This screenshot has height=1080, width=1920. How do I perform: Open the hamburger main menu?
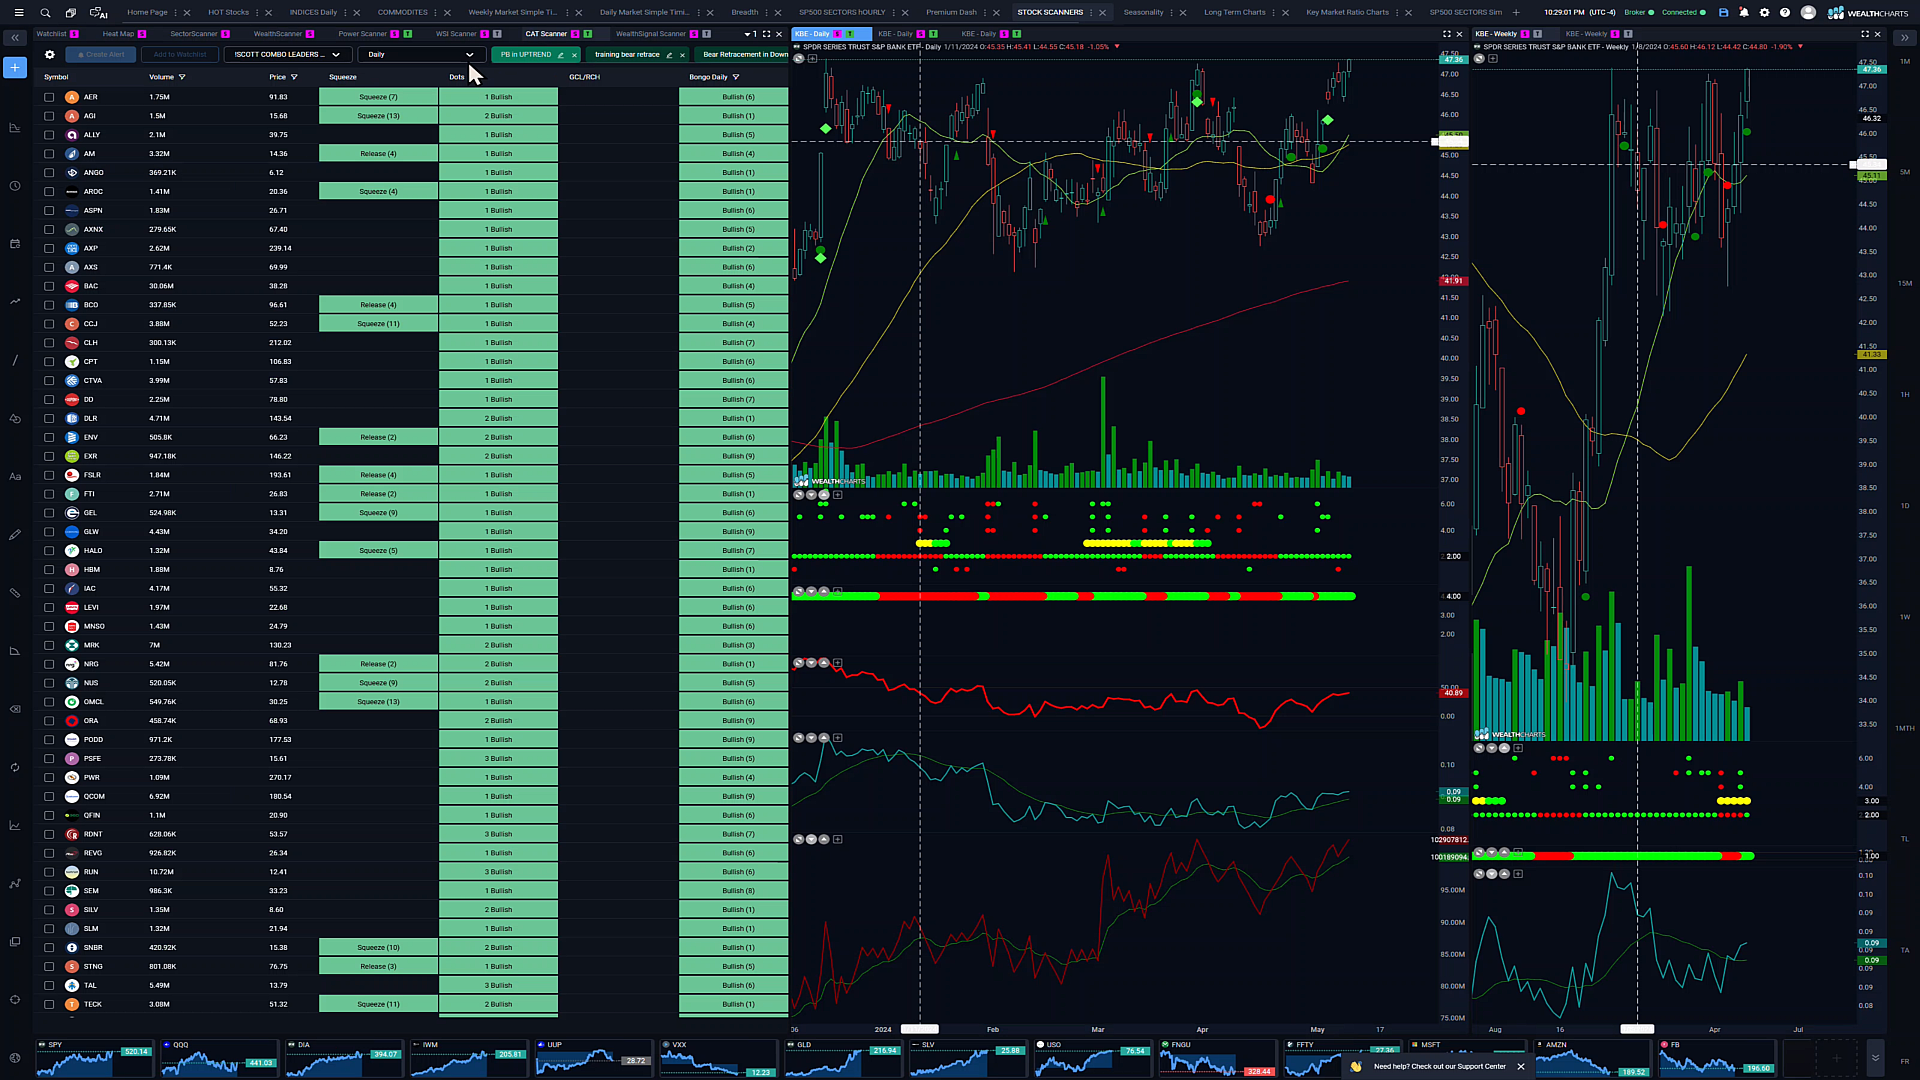pos(18,13)
